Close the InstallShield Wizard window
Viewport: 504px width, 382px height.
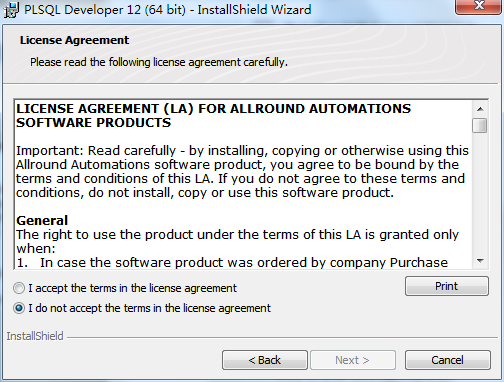479,6
